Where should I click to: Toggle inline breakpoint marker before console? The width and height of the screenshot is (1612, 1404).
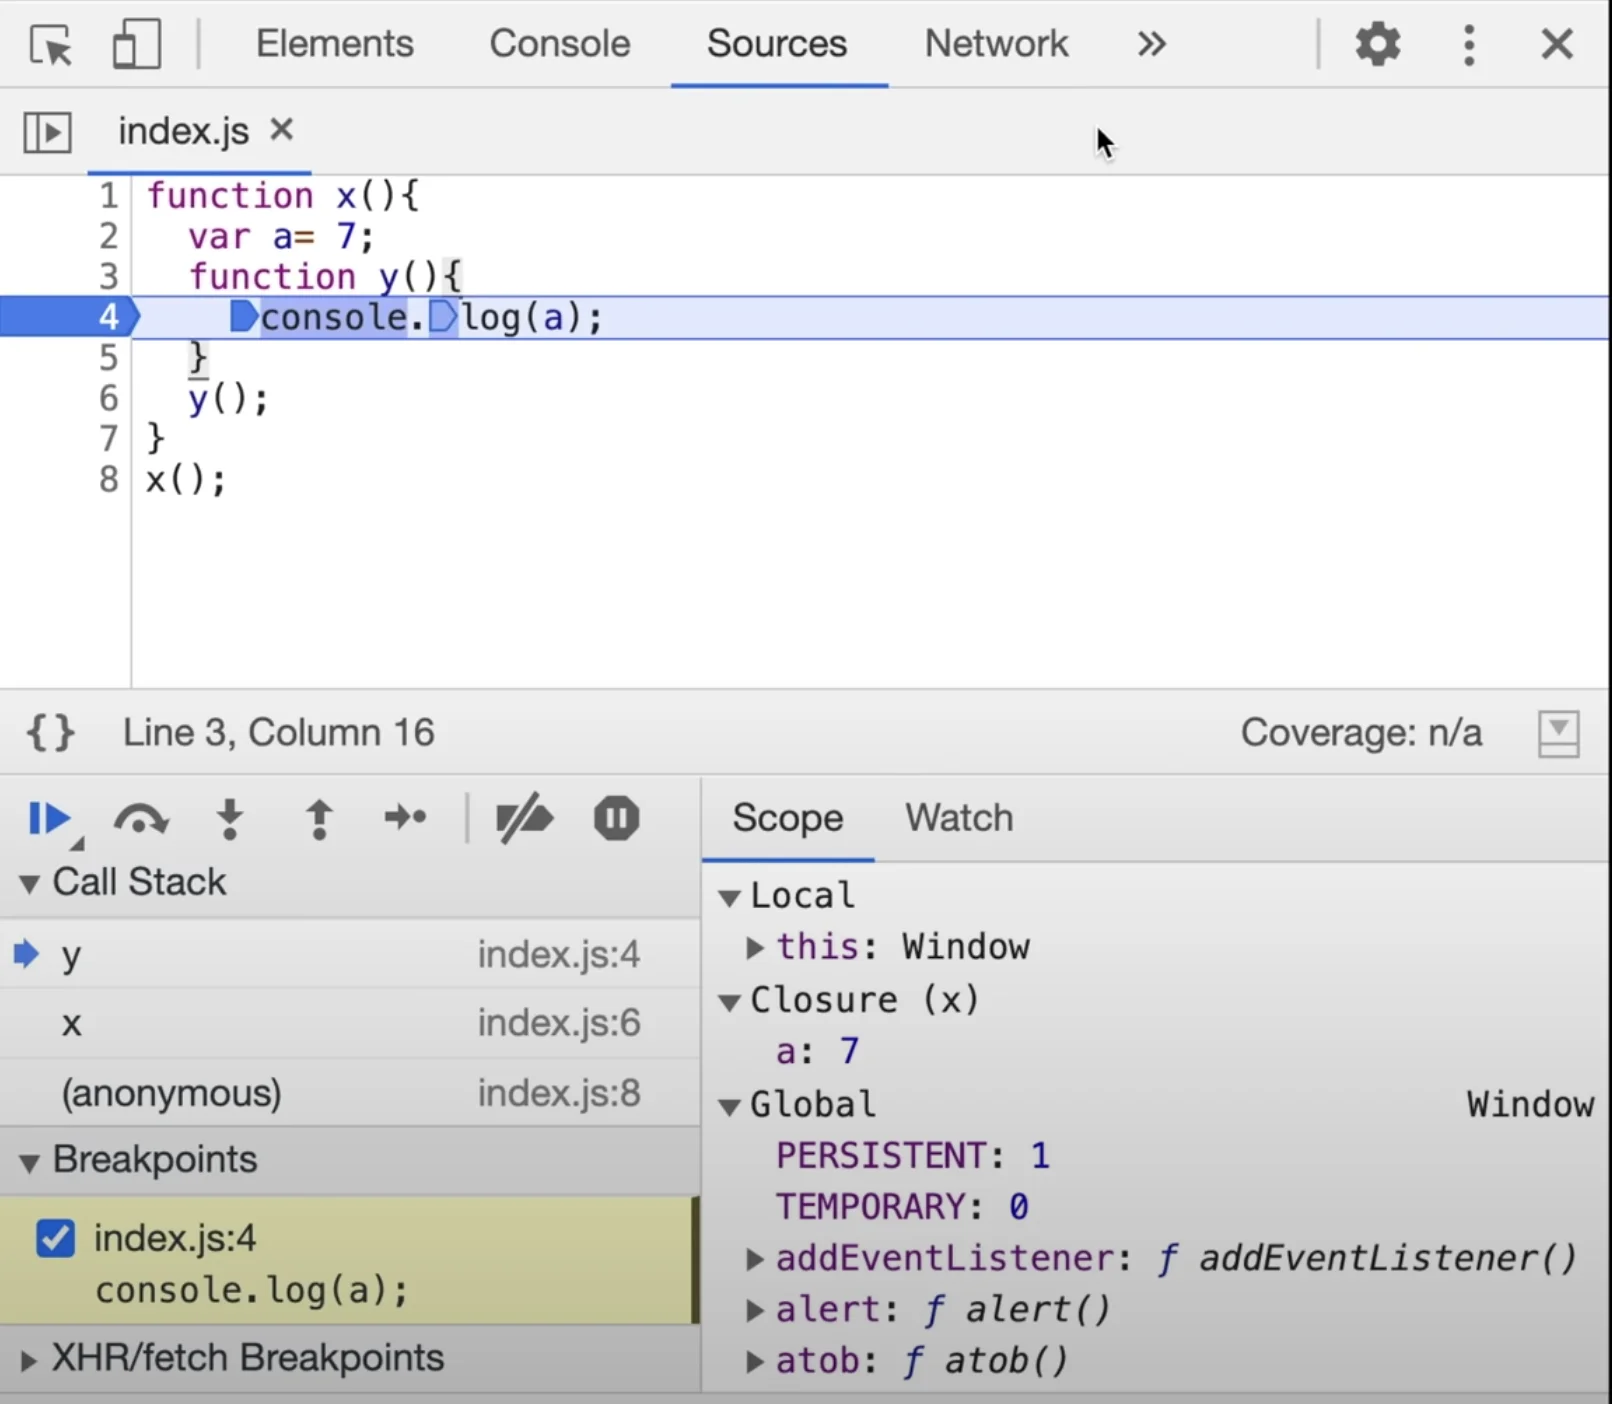tap(244, 317)
